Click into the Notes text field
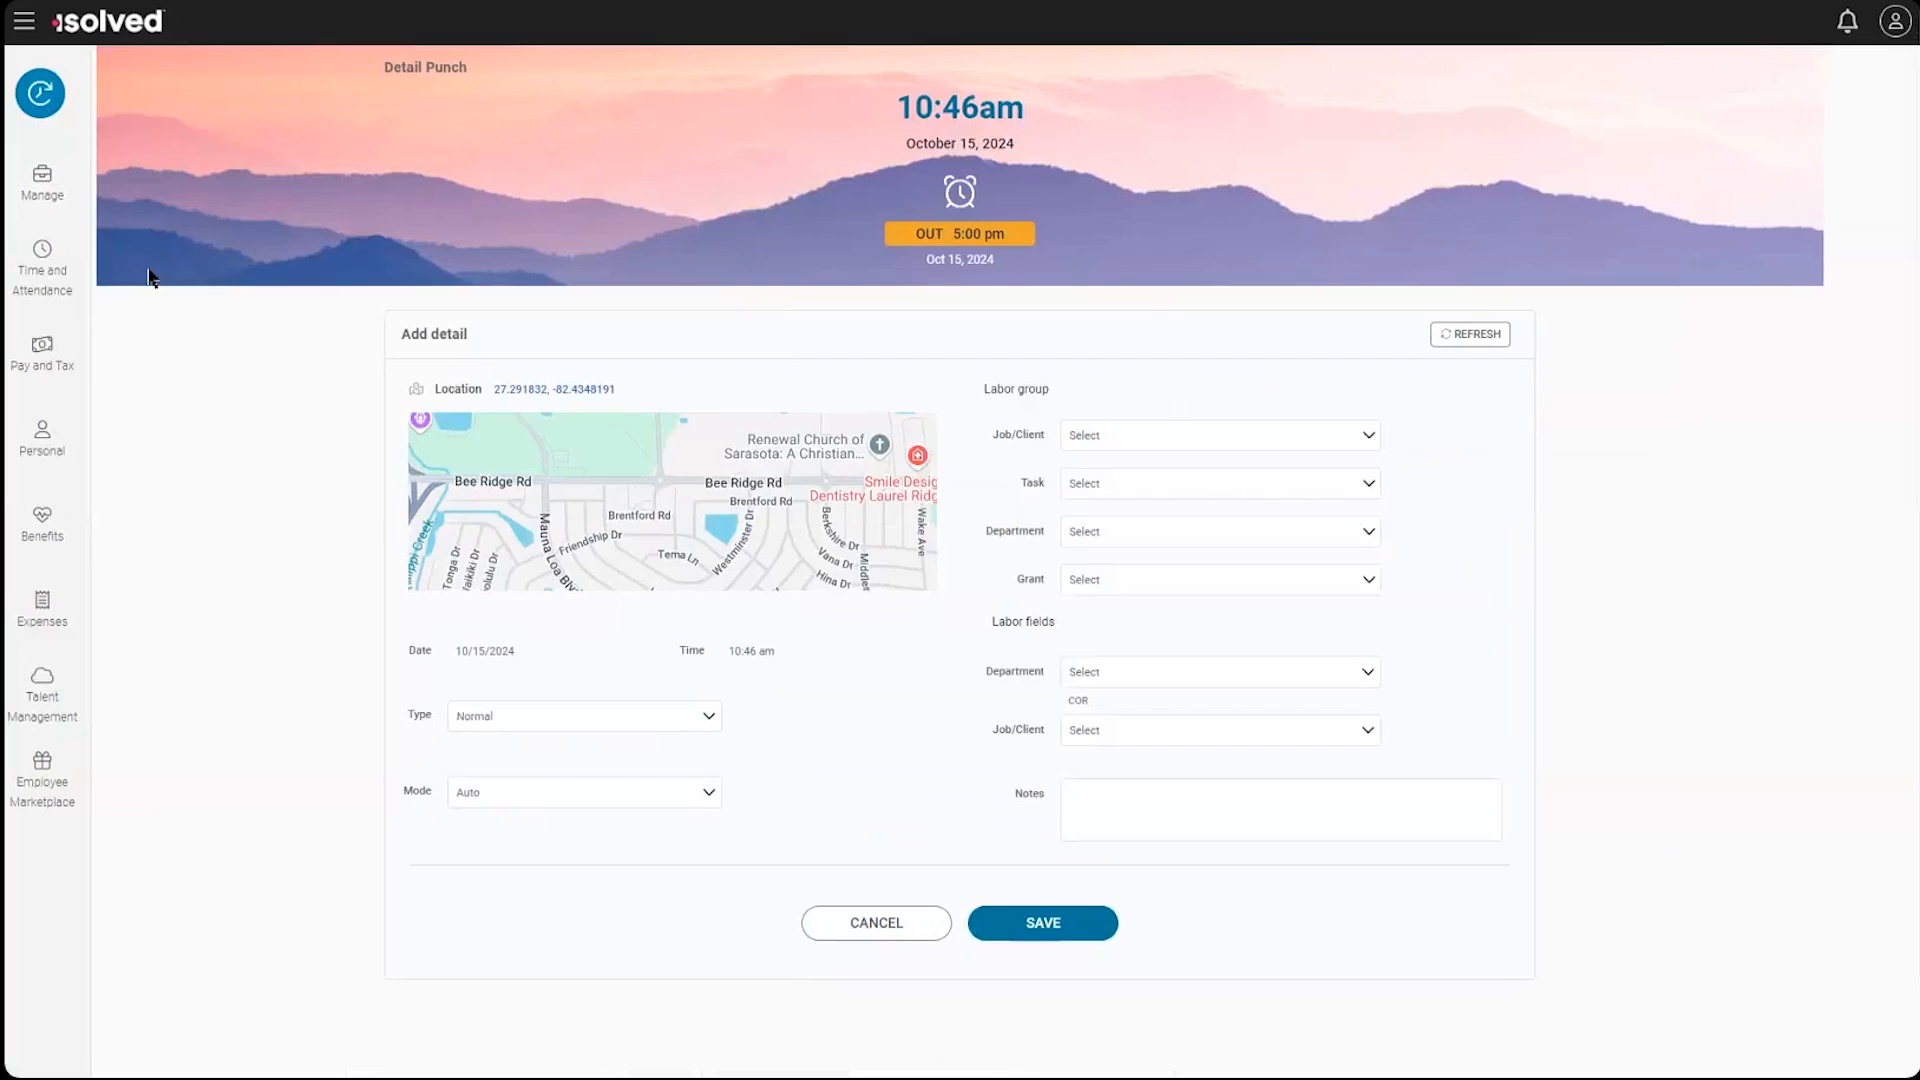 (1280, 809)
